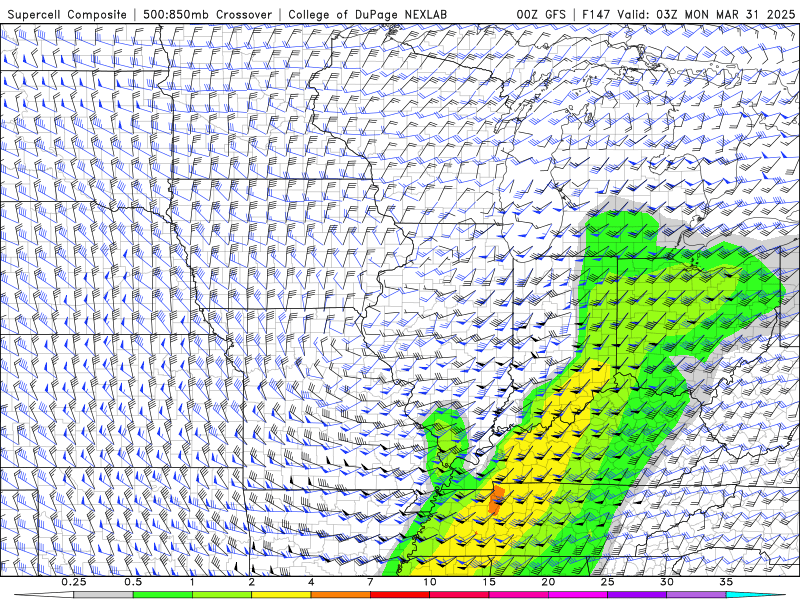Select the 00Z GFS model run label
Screen dimensions: 800x600
[541, 14]
